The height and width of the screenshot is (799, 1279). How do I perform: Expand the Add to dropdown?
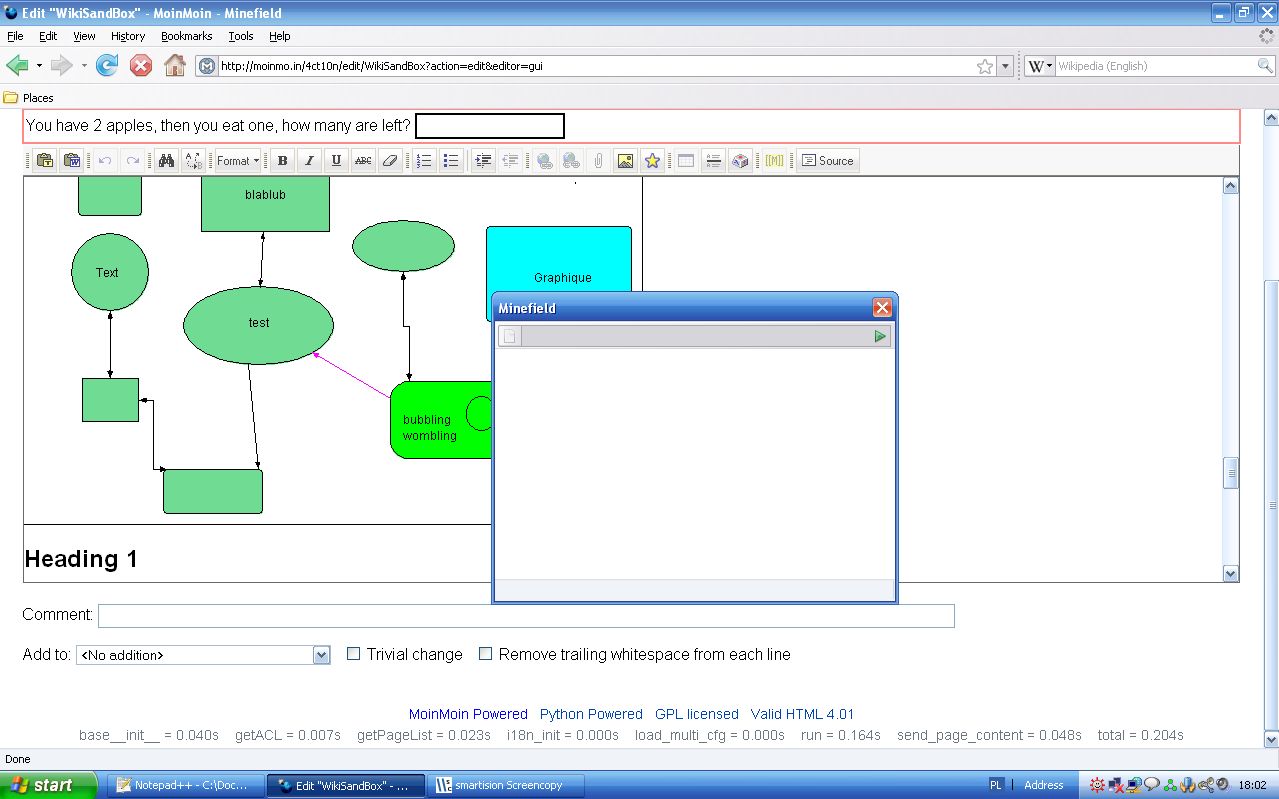[321, 655]
